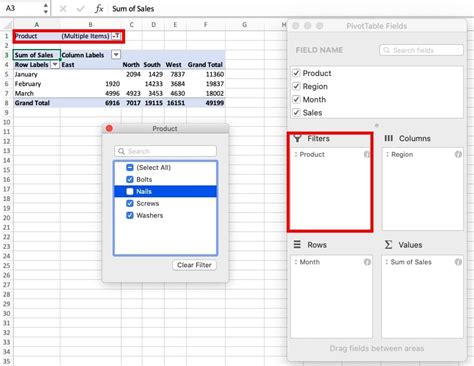Click the info icon next to Month in Rows

[x=367, y=262]
